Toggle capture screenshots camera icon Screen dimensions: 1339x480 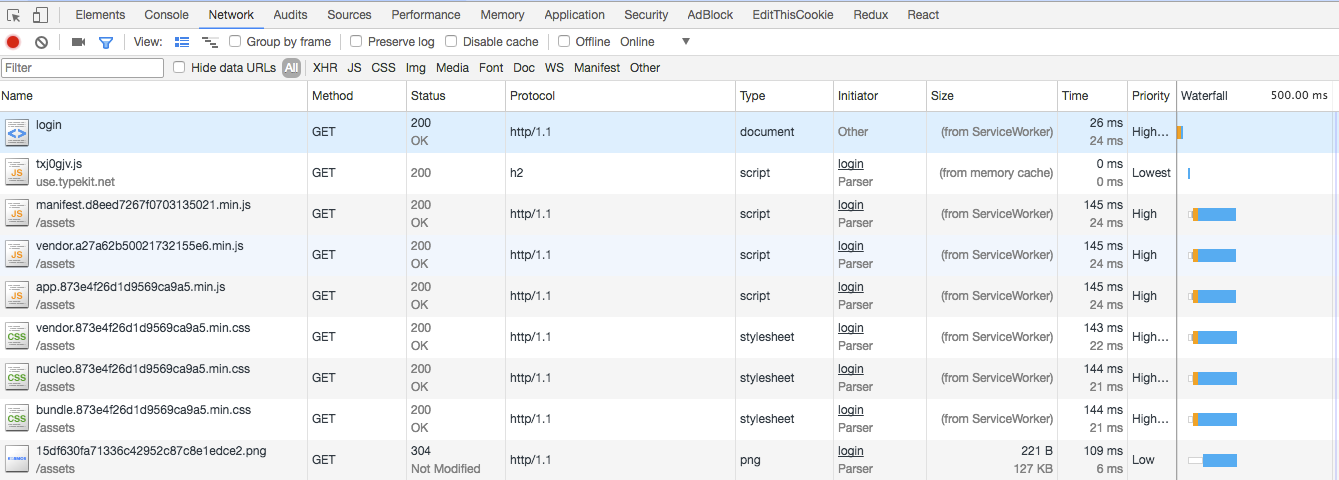pos(78,42)
